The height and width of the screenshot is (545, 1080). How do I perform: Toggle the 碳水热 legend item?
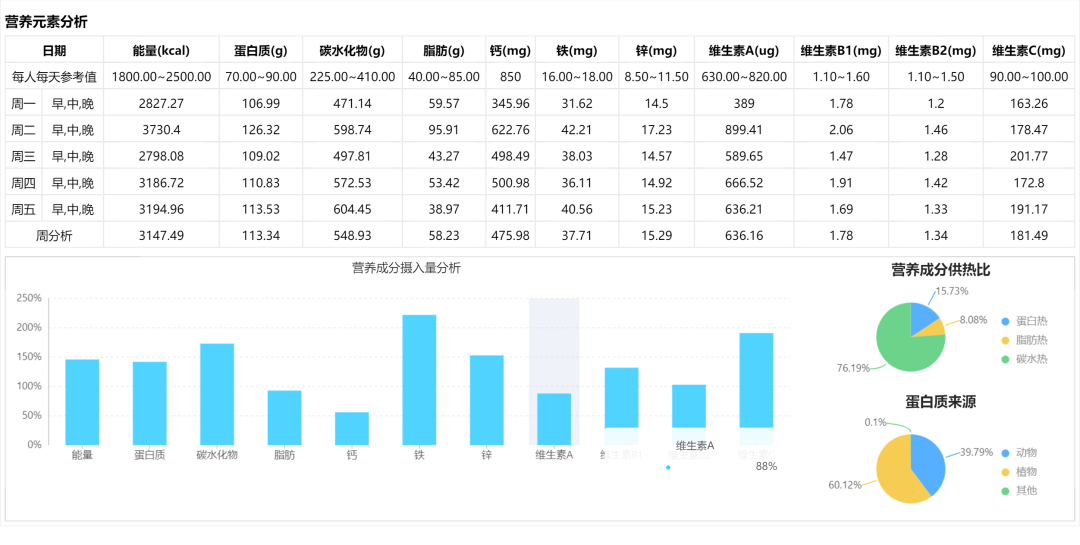pos(1024,359)
